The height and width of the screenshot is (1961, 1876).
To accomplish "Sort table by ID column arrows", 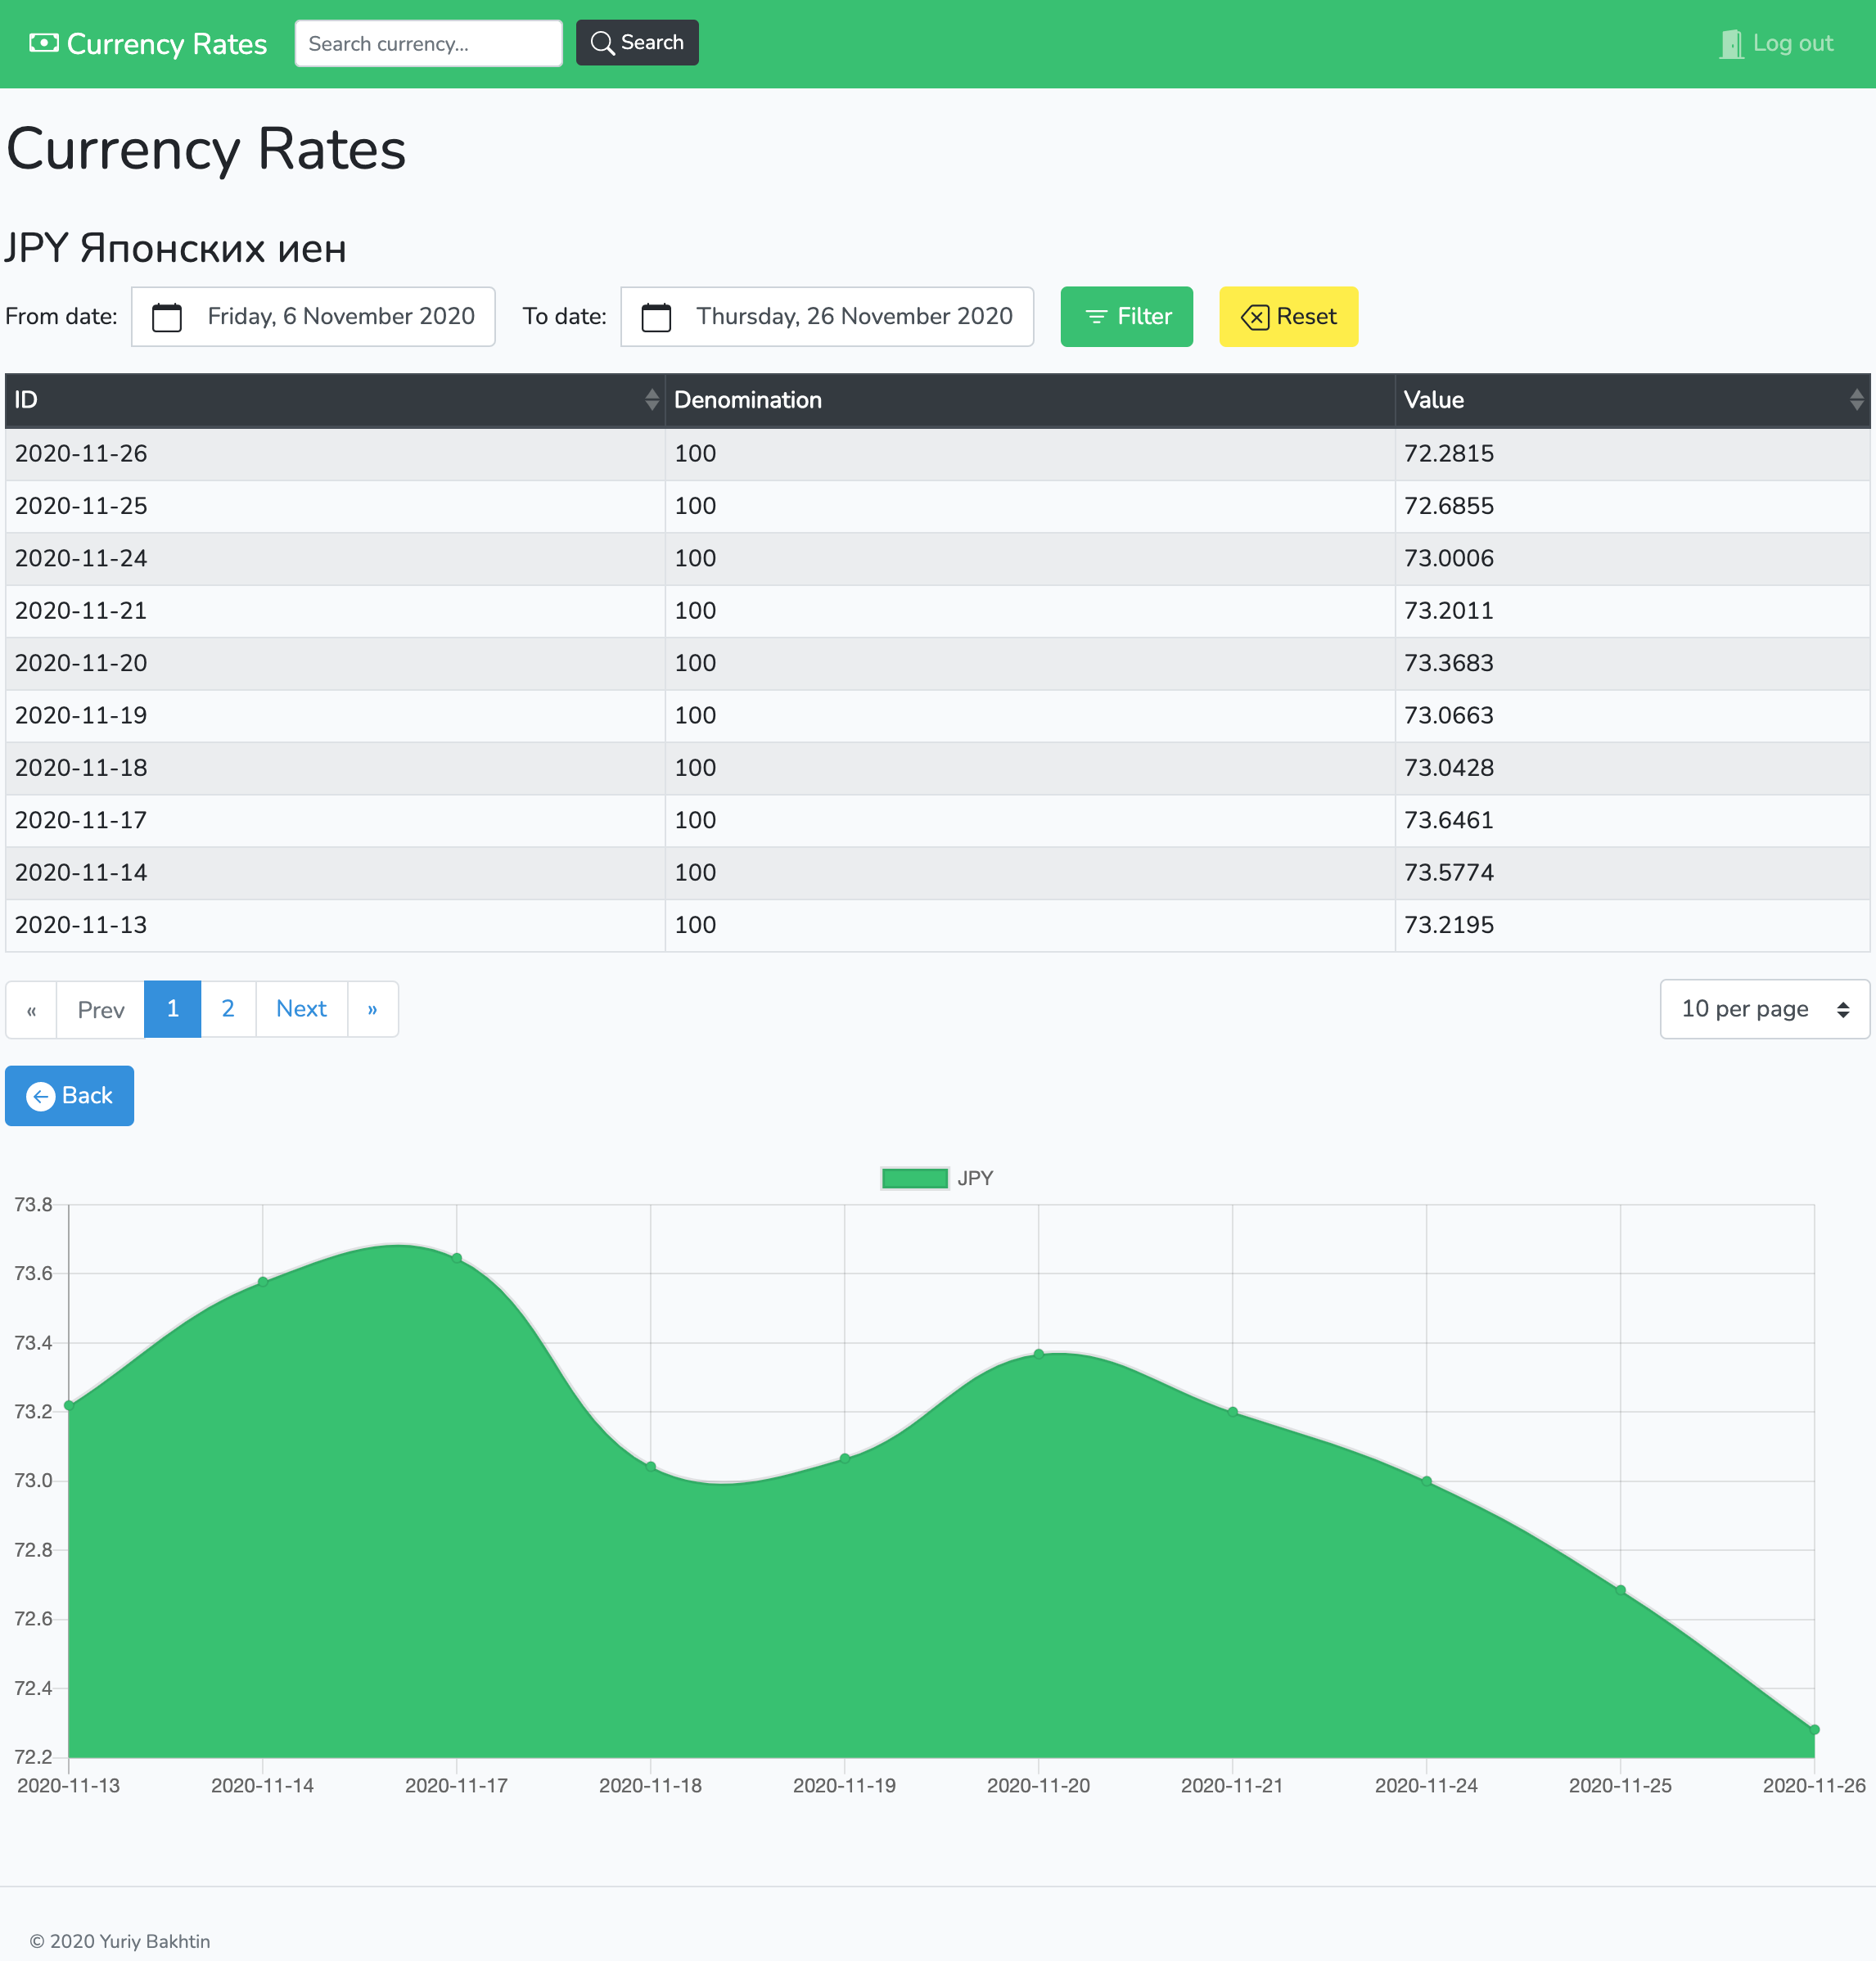I will 651,400.
